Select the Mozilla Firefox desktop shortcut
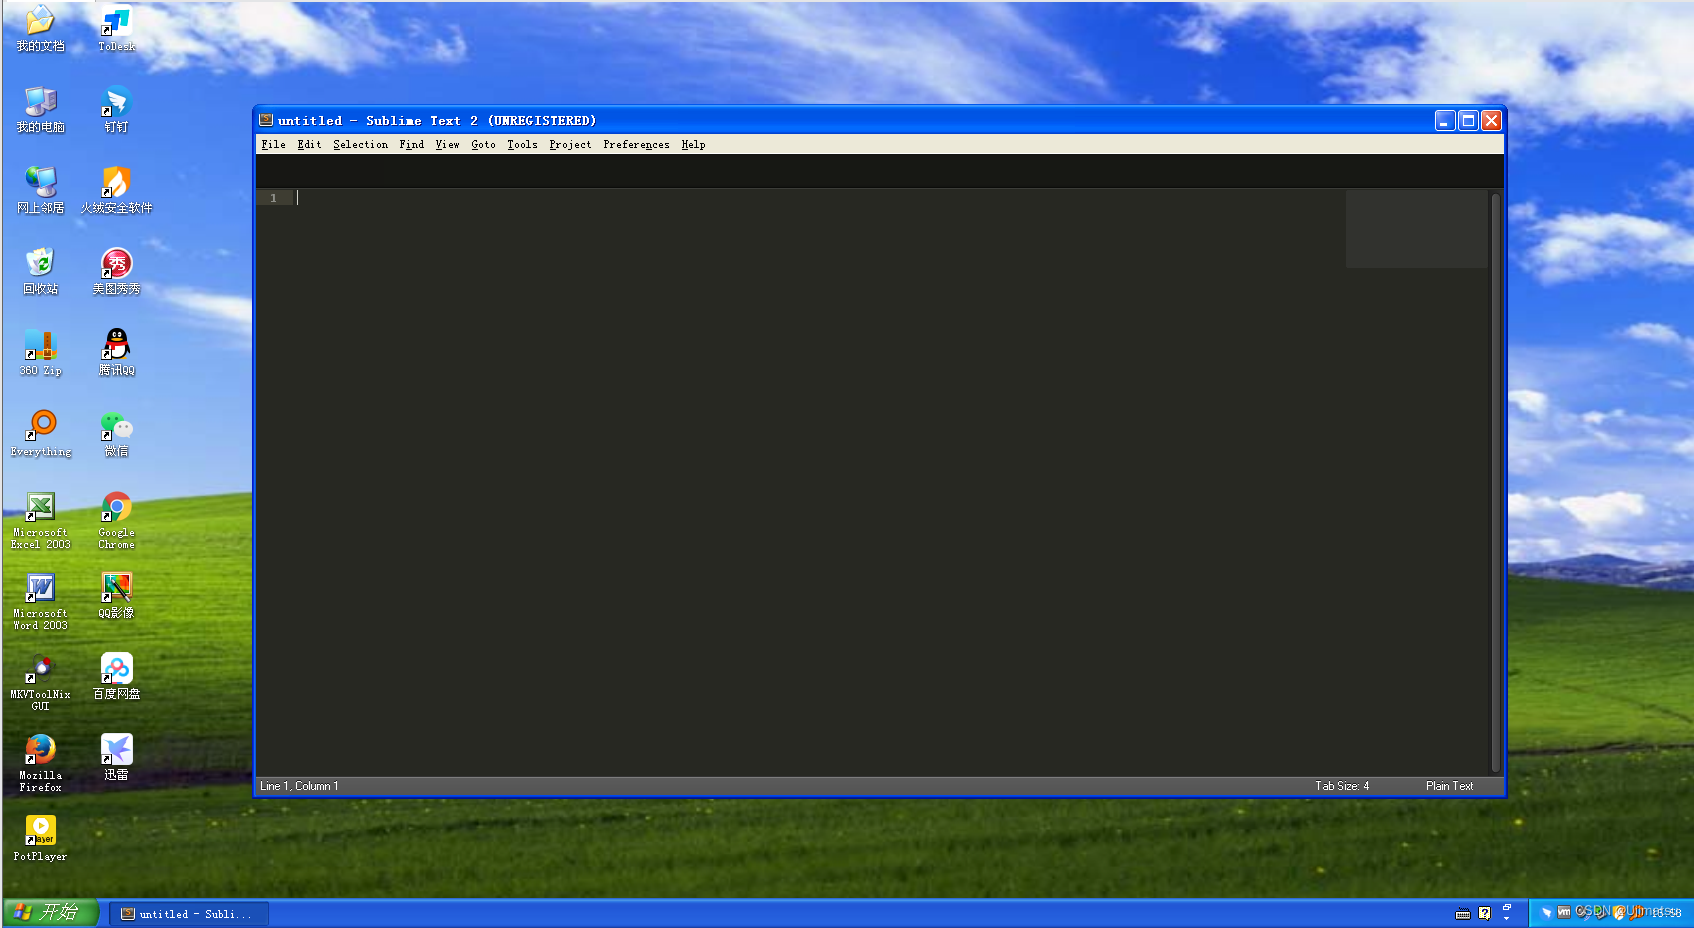The height and width of the screenshot is (928, 1694). (x=40, y=763)
